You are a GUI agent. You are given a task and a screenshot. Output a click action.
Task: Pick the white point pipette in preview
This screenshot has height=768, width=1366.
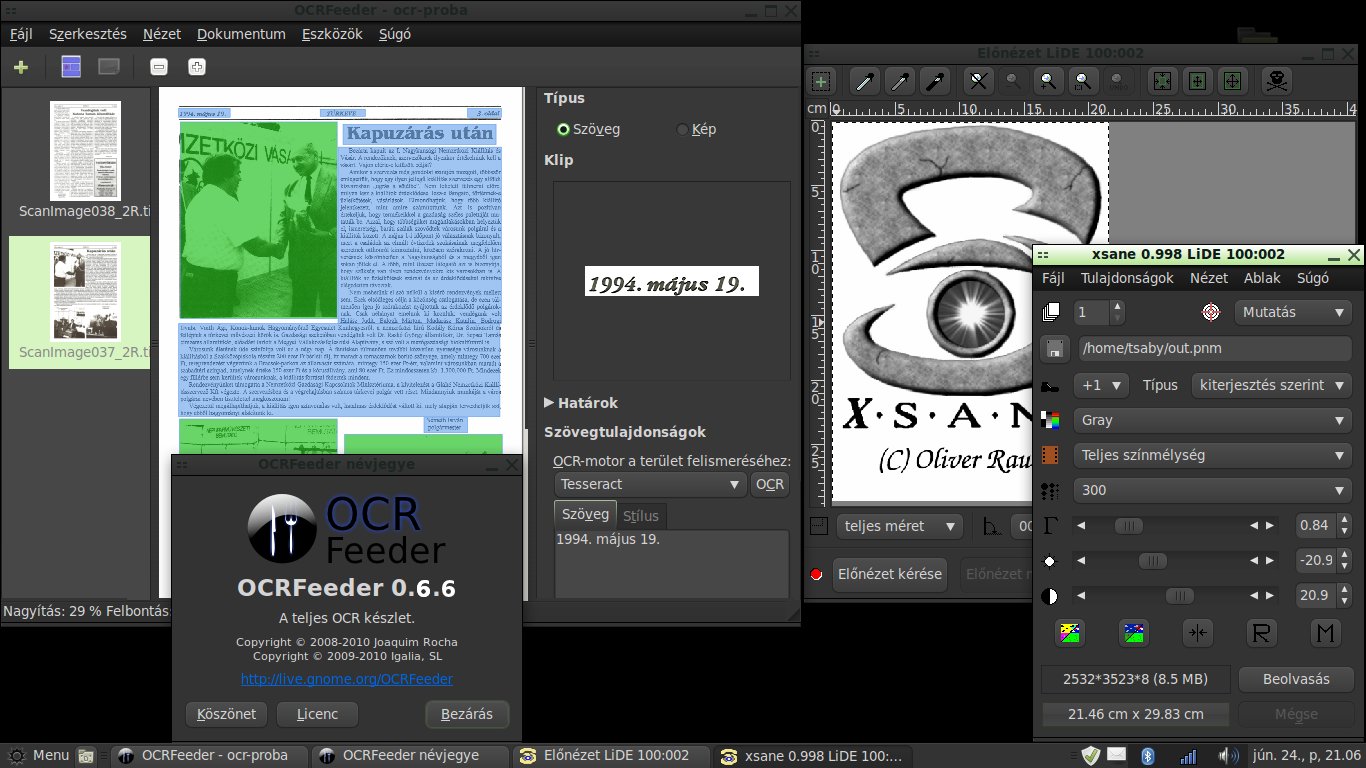[865, 81]
